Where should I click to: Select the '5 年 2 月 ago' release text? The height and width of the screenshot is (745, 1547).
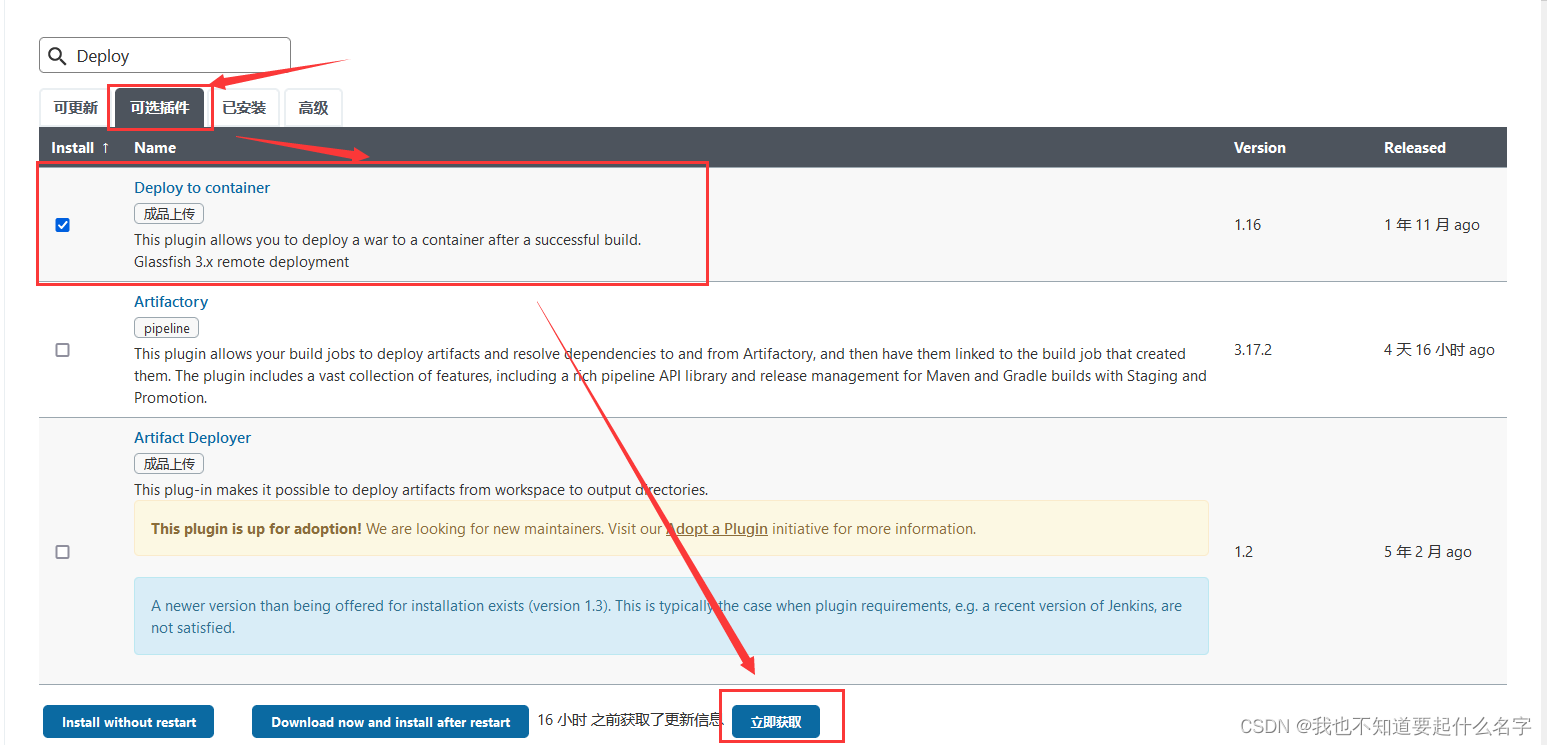(x=1427, y=552)
